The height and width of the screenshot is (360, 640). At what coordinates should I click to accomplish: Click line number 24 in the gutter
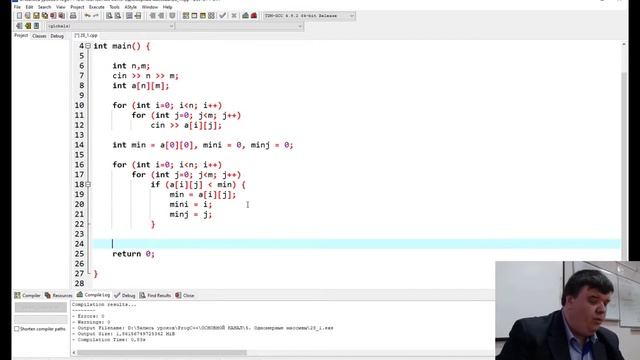point(79,244)
